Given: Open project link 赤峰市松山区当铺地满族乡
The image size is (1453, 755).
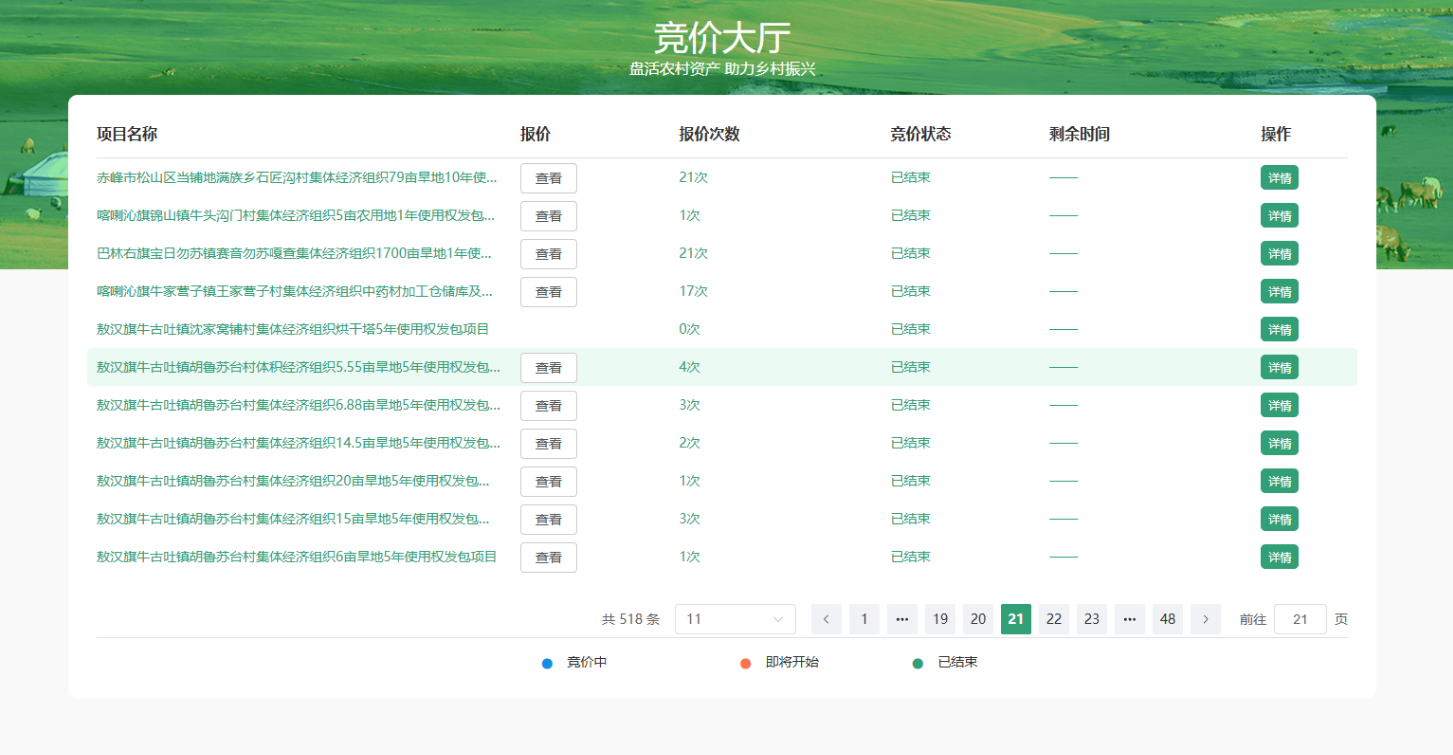Looking at the screenshot, I should (297, 178).
